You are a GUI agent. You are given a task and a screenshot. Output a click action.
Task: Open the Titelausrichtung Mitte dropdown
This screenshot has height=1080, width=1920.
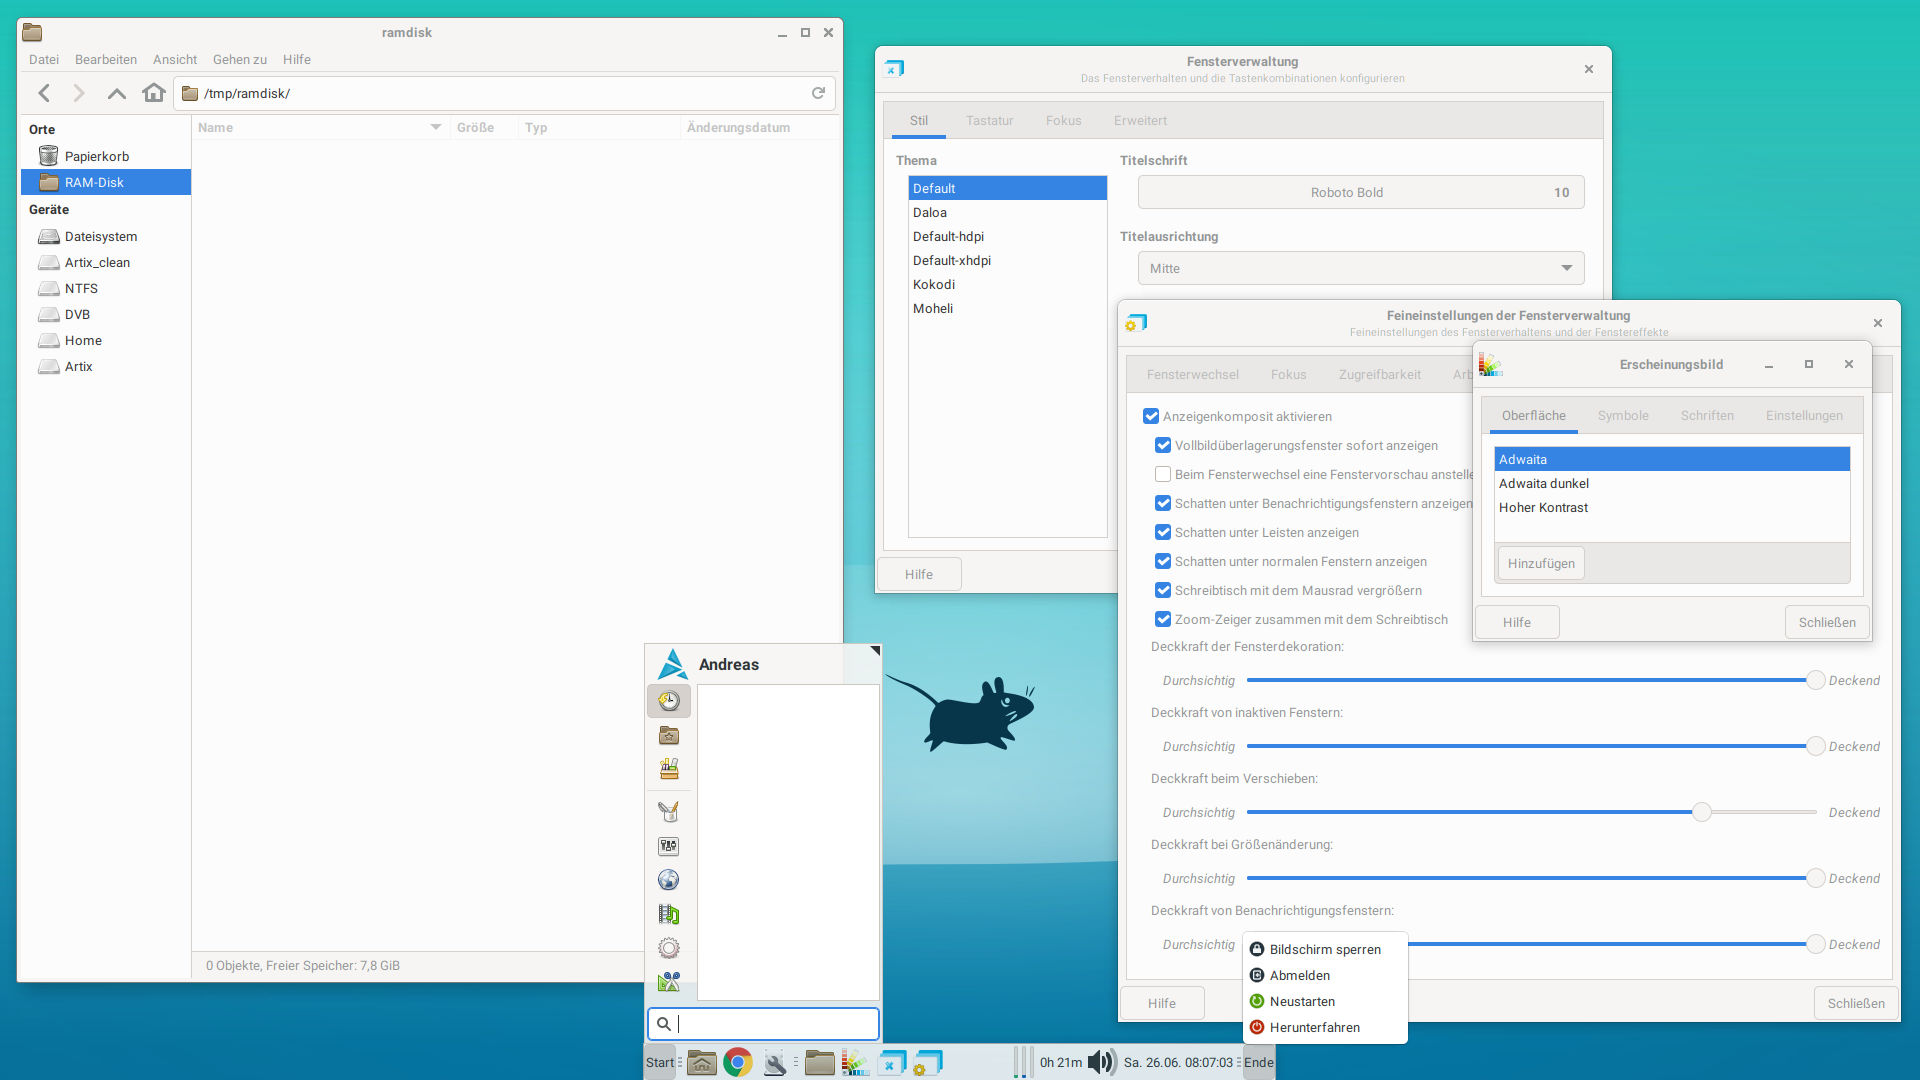click(1361, 268)
